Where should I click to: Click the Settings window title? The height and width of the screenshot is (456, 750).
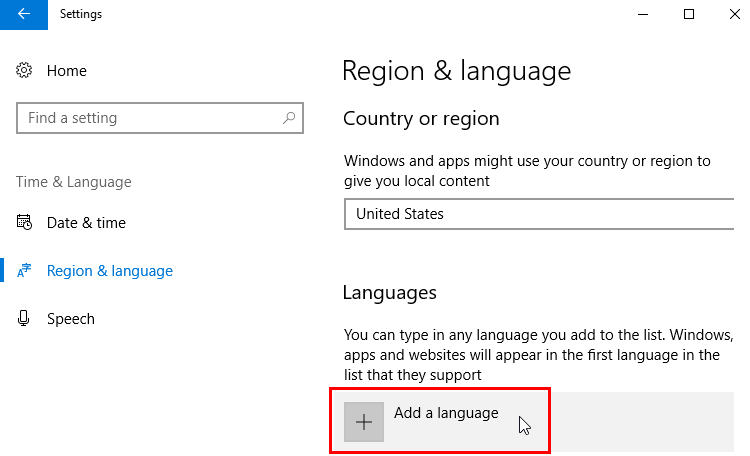pos(81,14)
